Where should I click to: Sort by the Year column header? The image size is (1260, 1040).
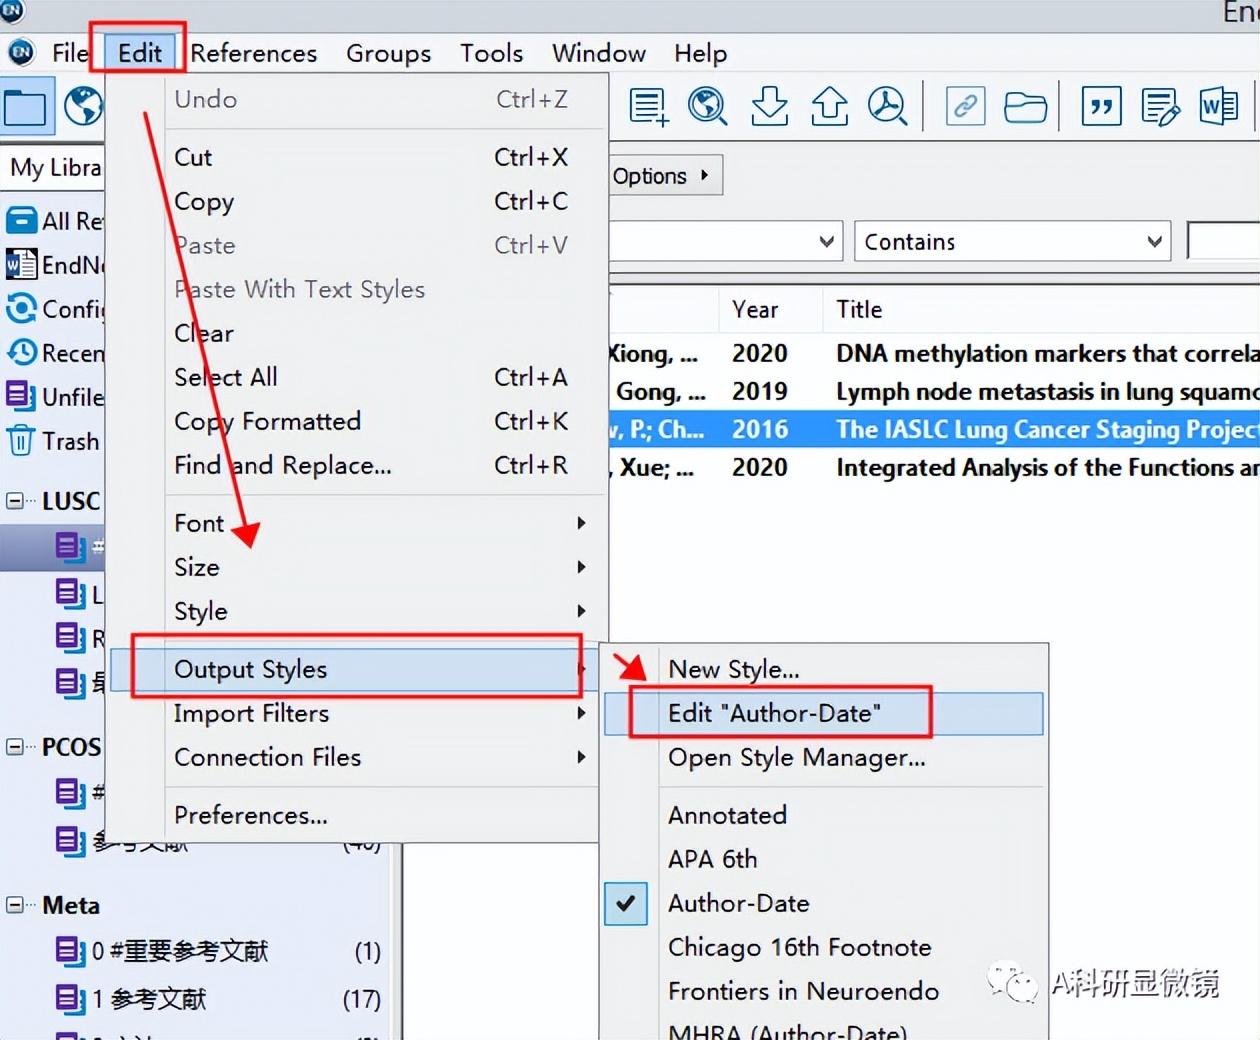click(x=755, y=310)
